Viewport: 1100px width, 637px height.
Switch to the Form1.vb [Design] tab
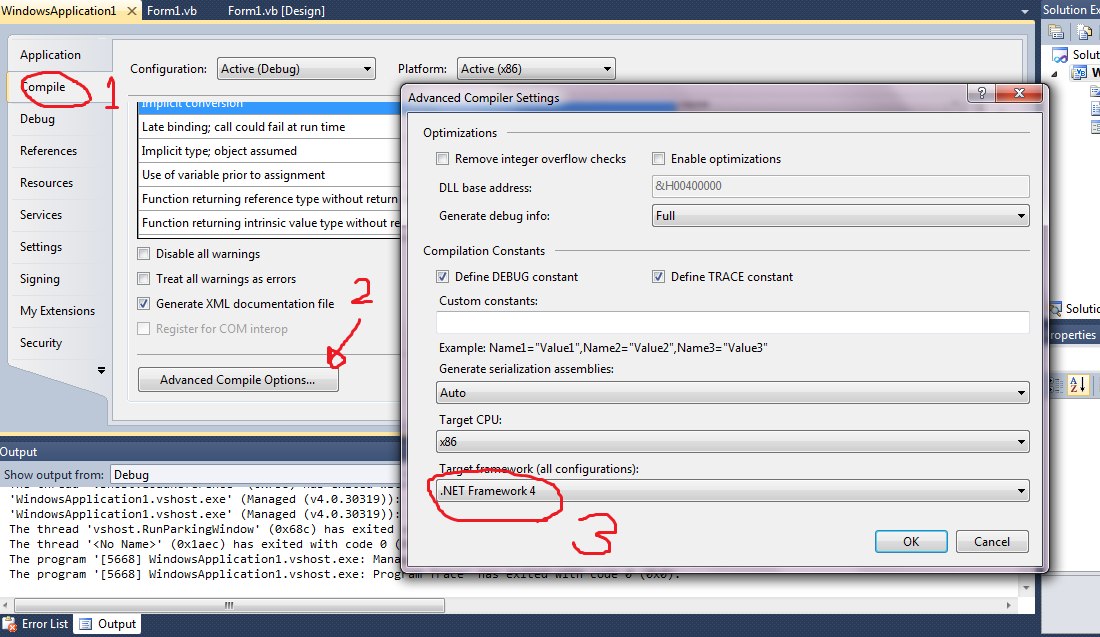tap(276, 11)
